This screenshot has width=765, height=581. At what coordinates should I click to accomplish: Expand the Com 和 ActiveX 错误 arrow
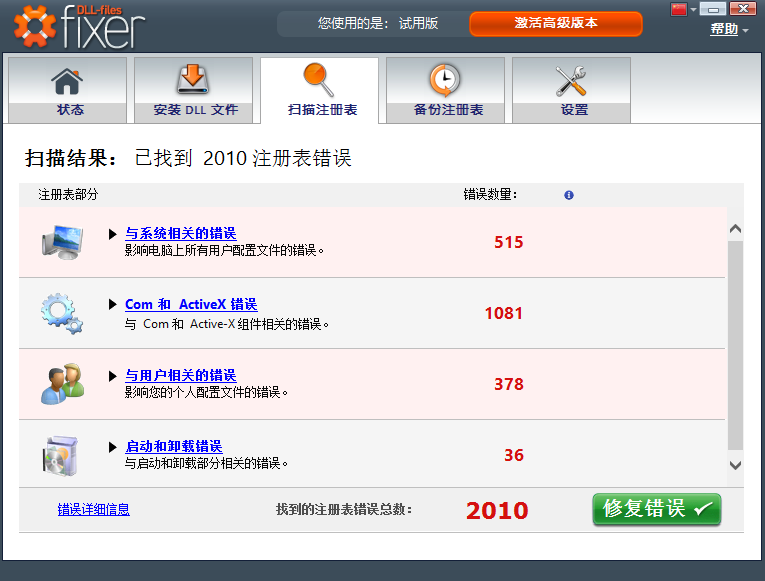coord(113,305)
